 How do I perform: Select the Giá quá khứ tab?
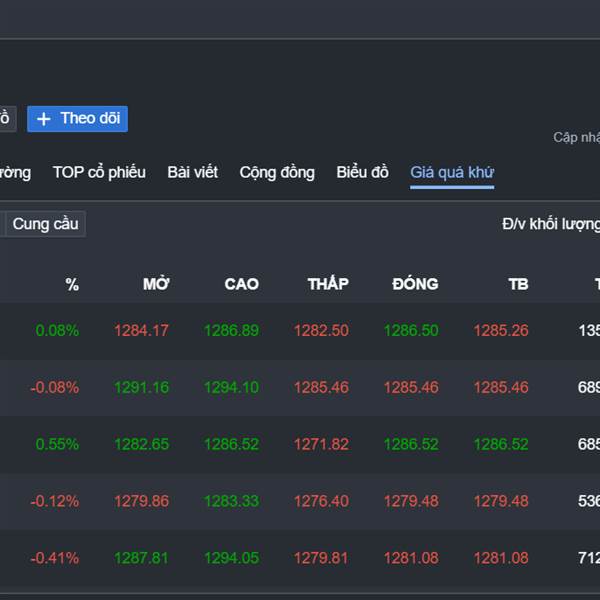click(x=452, y=173)
